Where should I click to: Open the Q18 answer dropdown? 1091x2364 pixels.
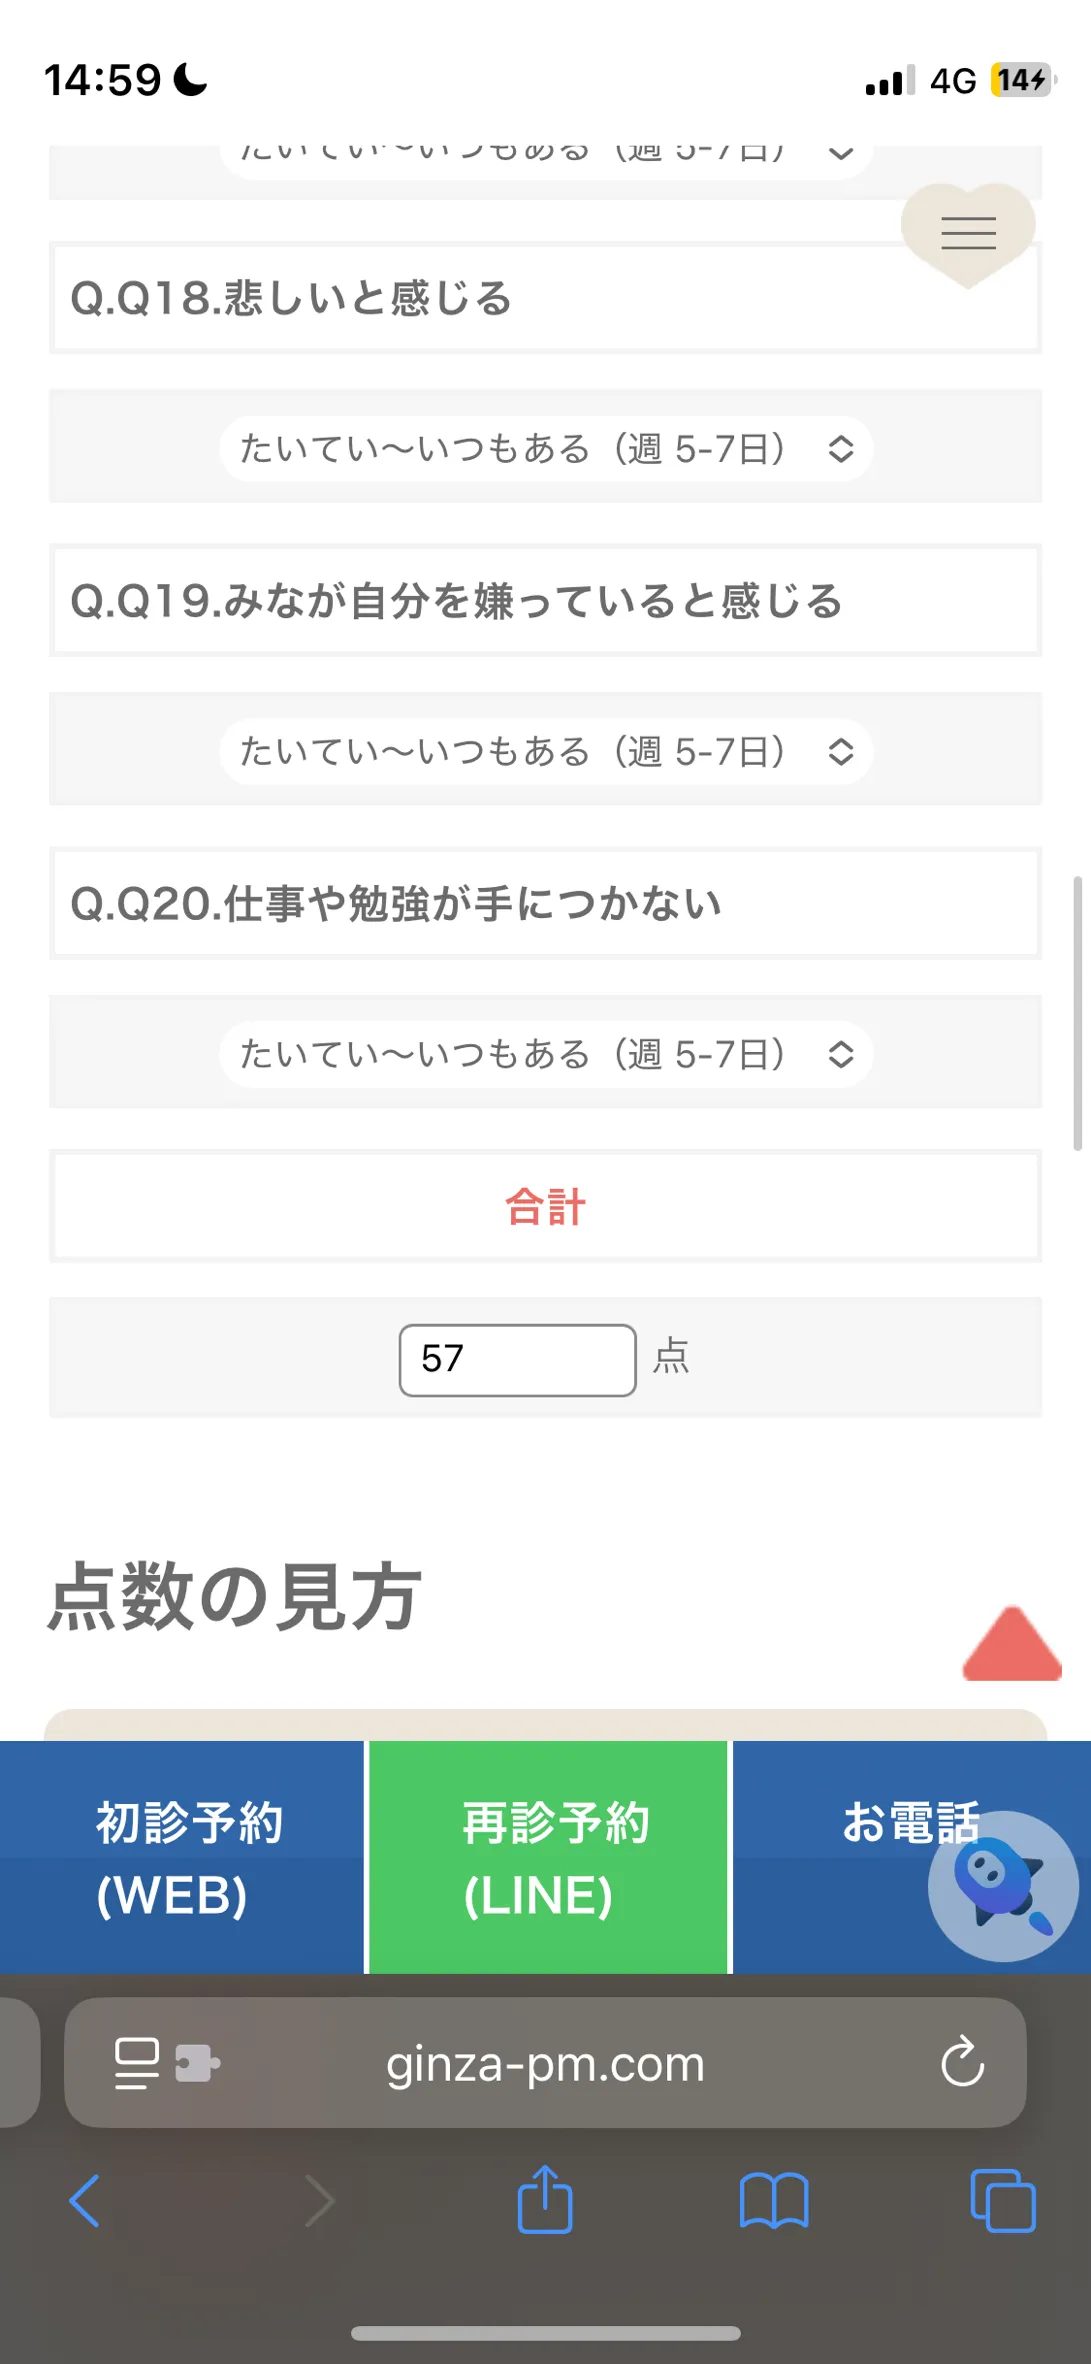(546, 448)
